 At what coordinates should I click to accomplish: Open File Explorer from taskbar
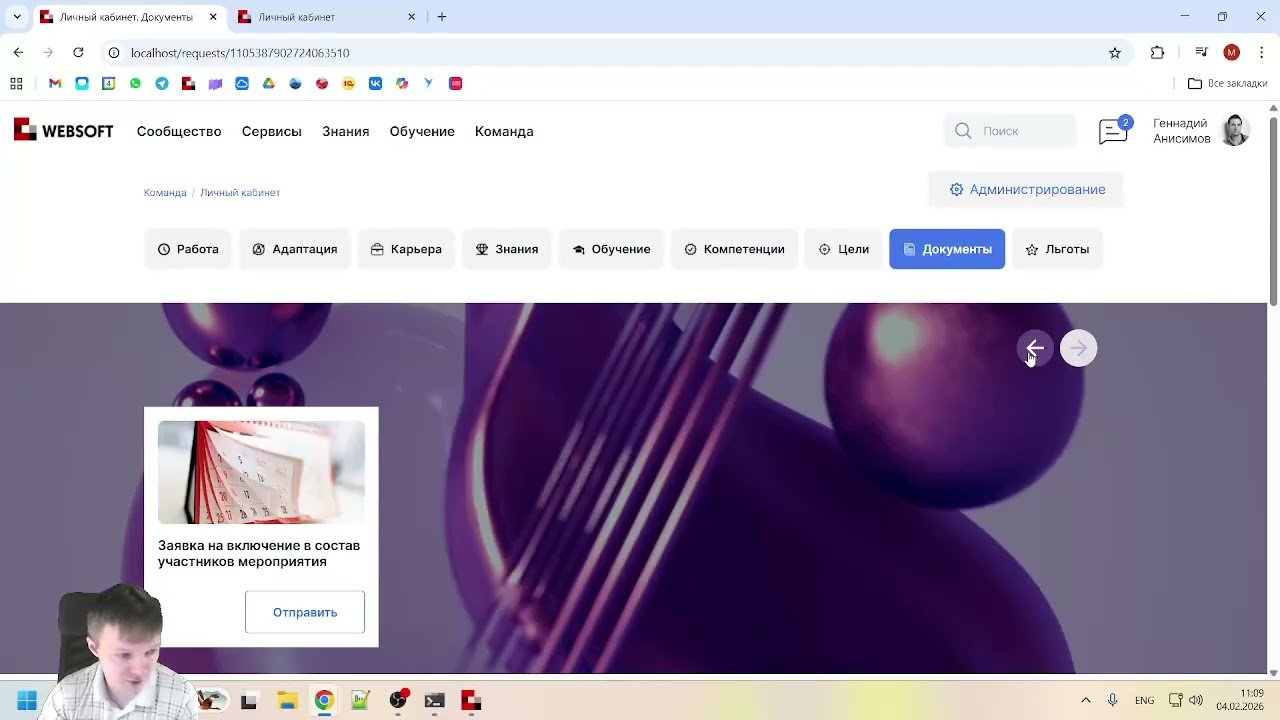pos(287,701)
